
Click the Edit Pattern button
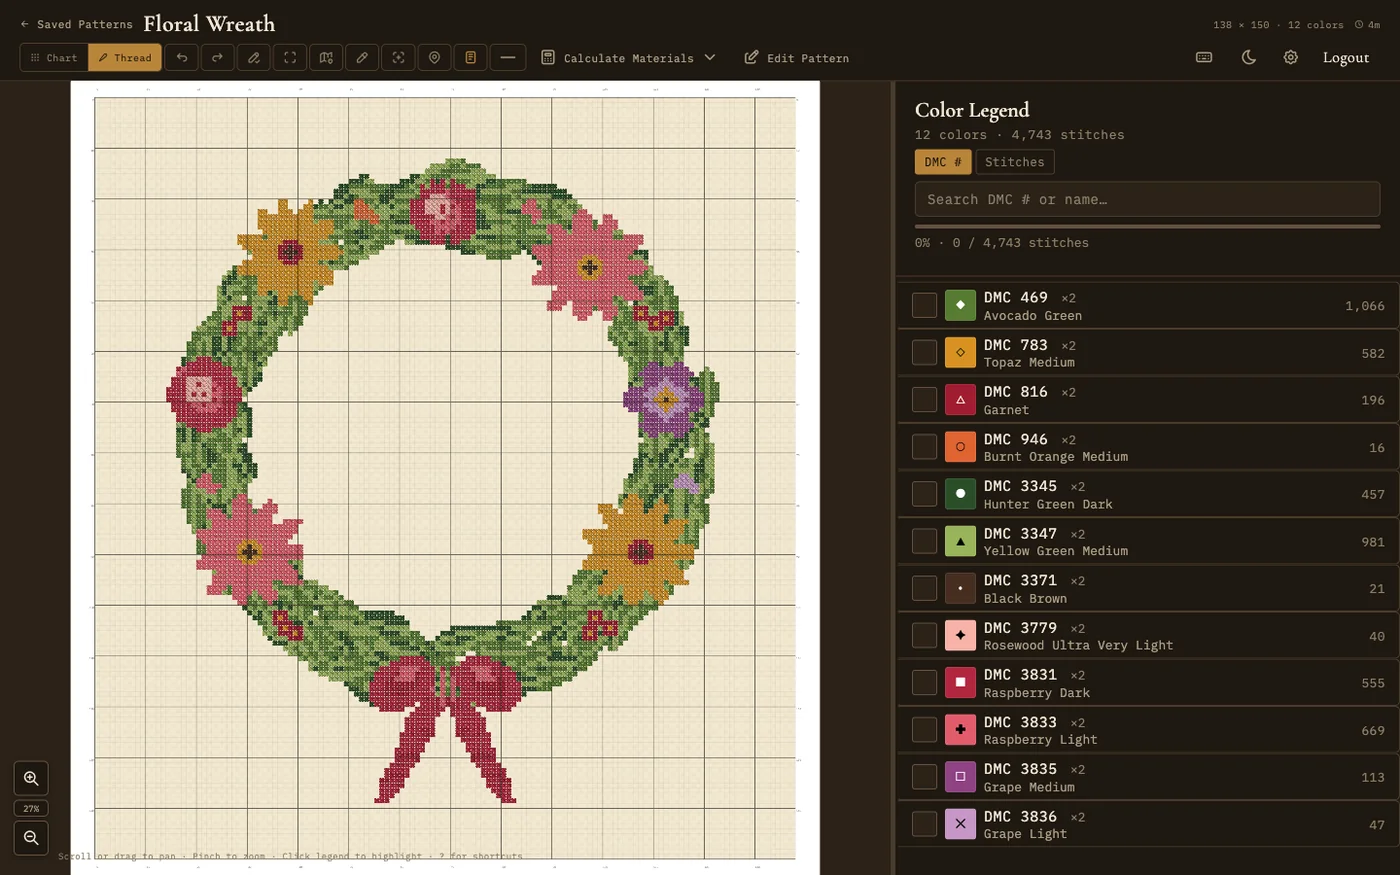click(x=796, y=58)
